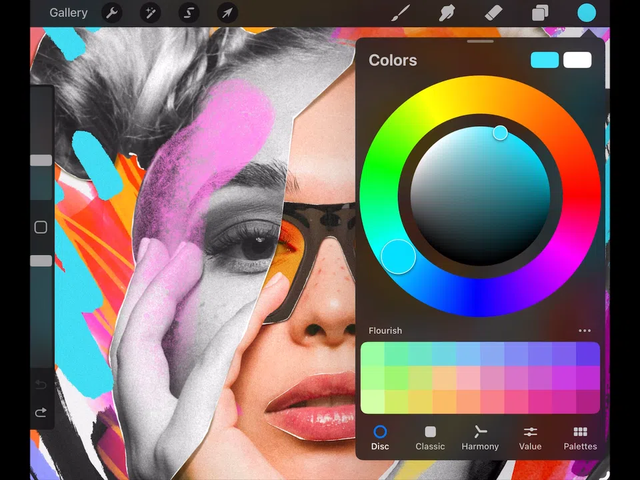Viewport: 640px width, 480px height.
Task: Select the primary cyan color swatch
Action: click(x=544, y=60)
